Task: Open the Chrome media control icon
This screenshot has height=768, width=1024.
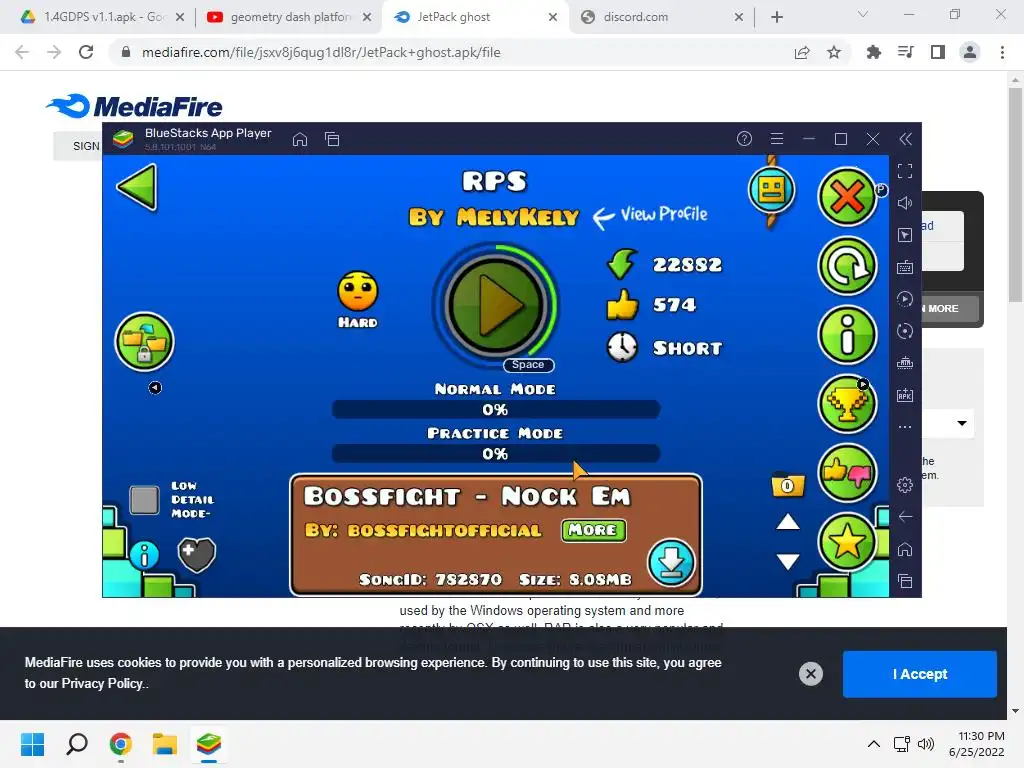Action: coord(906,52)
